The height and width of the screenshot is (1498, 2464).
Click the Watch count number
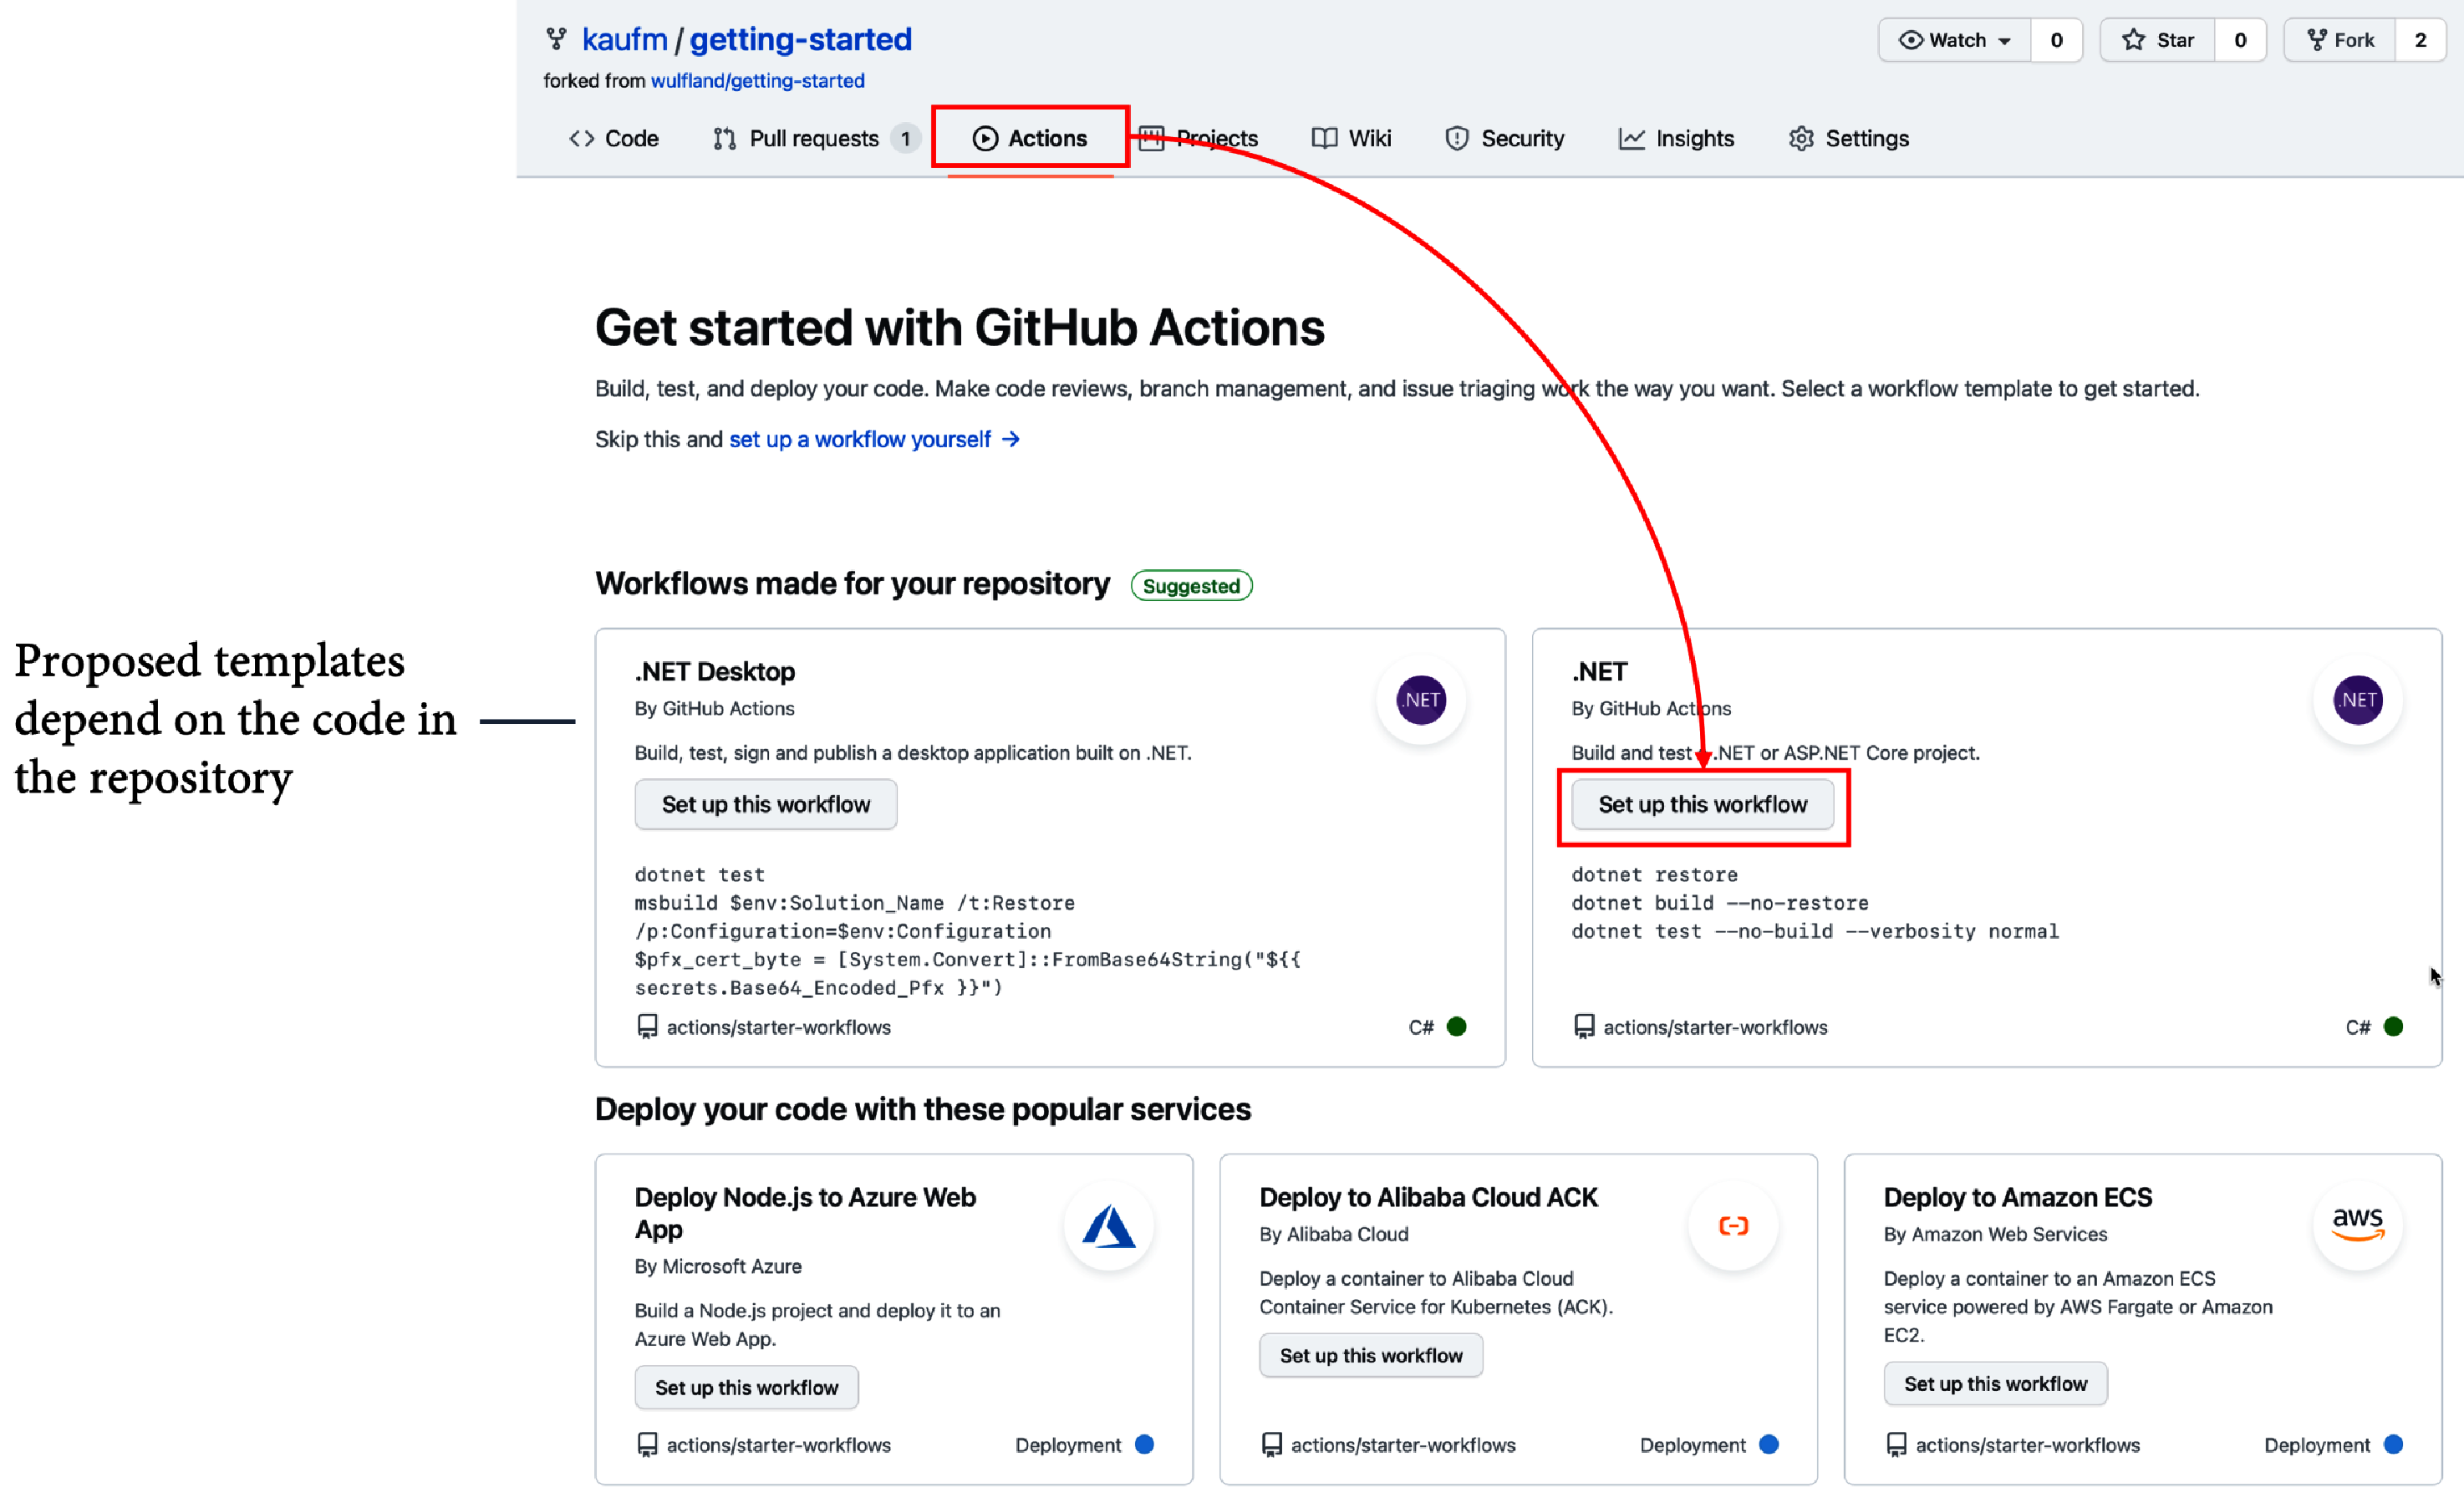(2057, 40)
